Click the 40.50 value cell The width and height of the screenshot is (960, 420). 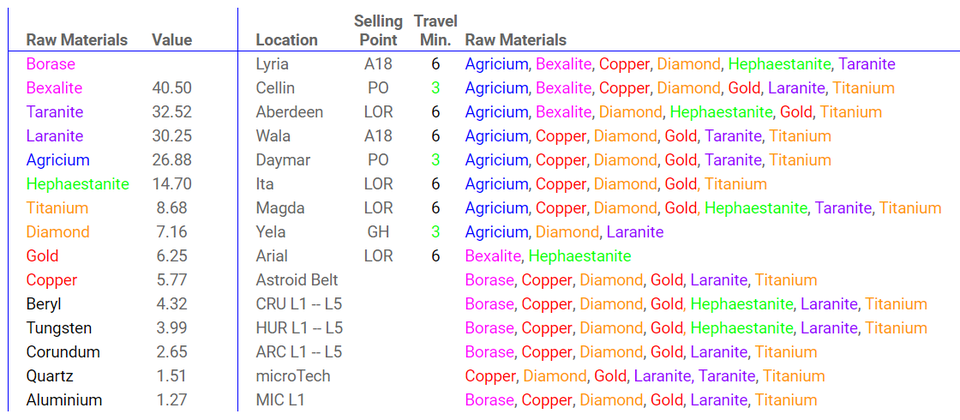coord(172,88)
